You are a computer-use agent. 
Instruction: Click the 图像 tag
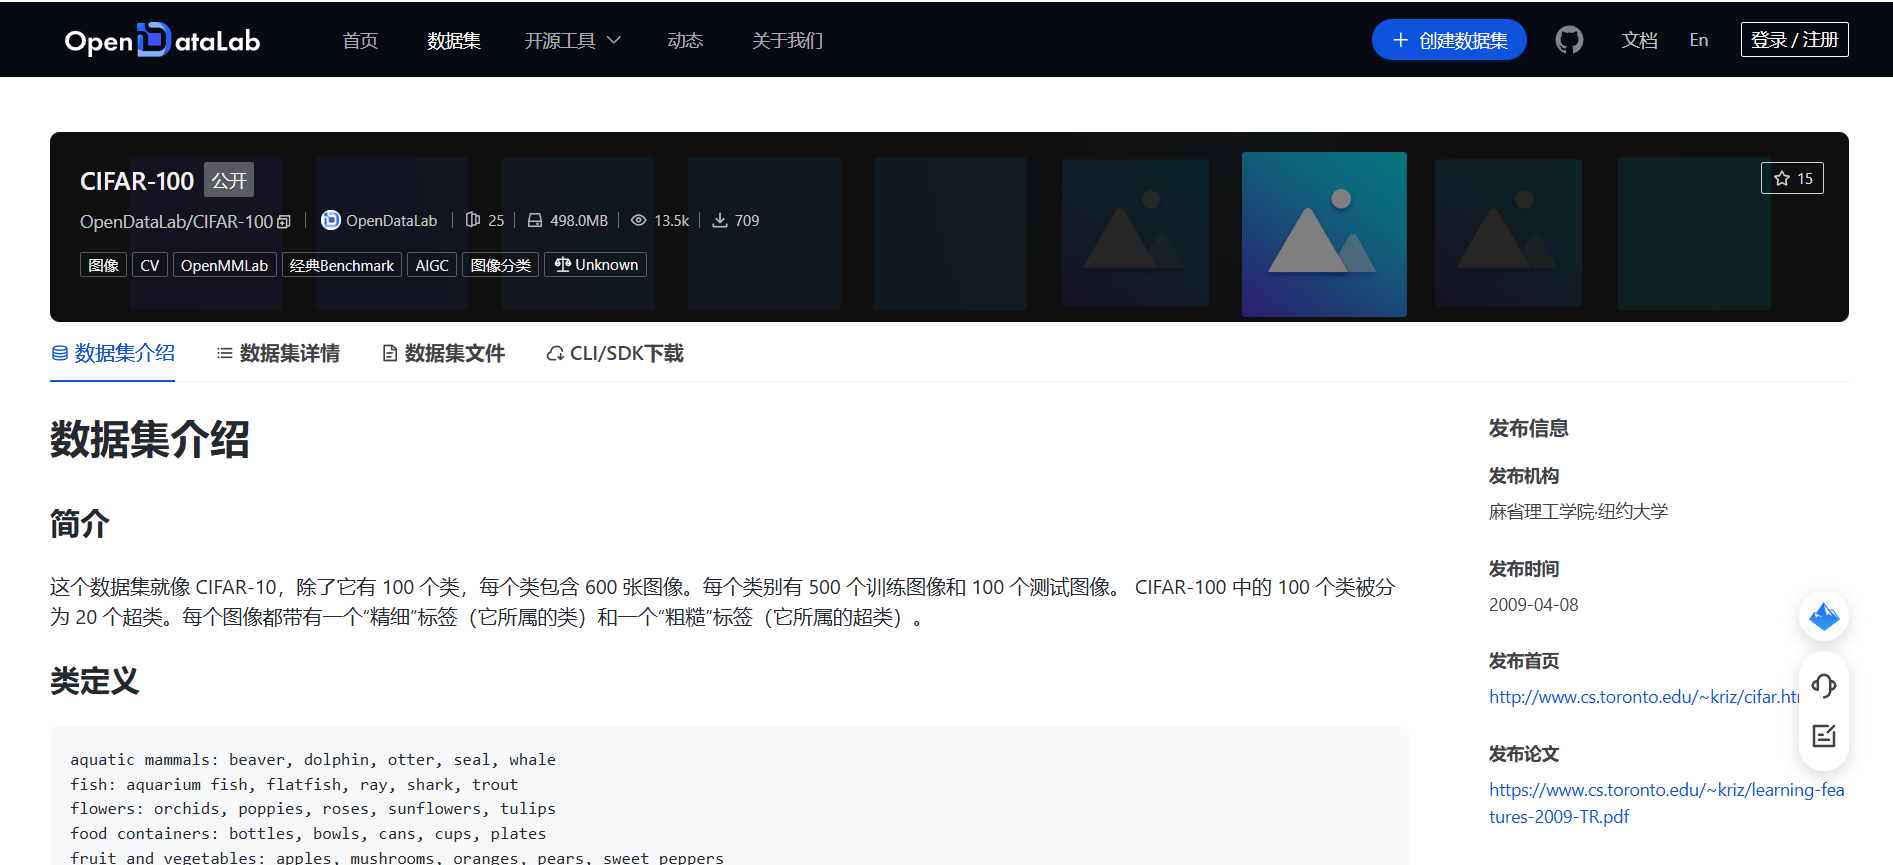pyautogui.click(x=103, y=265)
